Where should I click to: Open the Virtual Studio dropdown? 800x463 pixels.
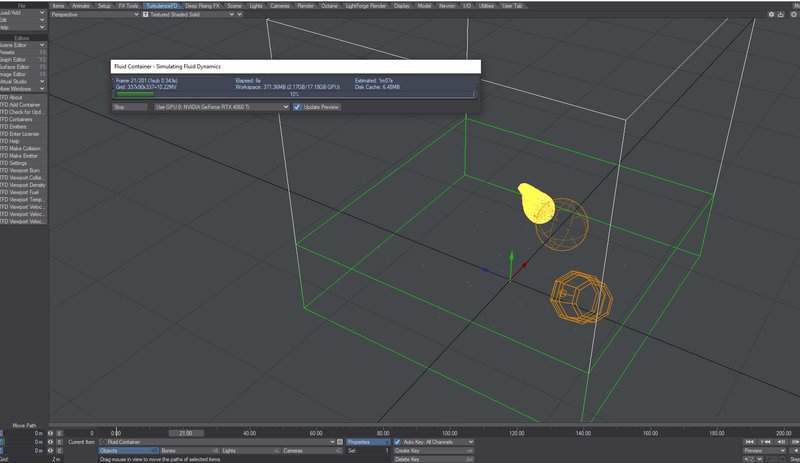(23, 82)
